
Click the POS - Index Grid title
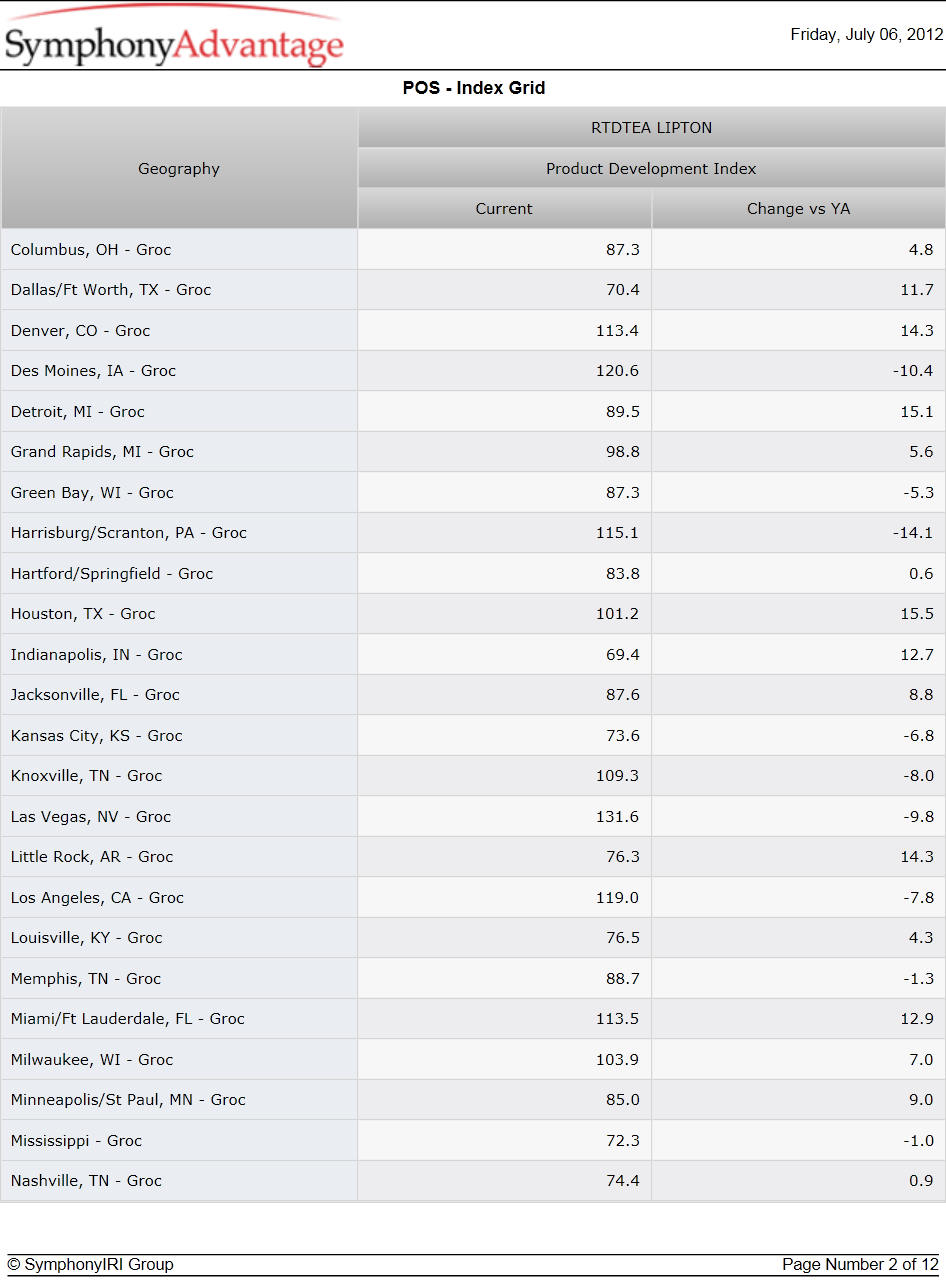point(474,88)
